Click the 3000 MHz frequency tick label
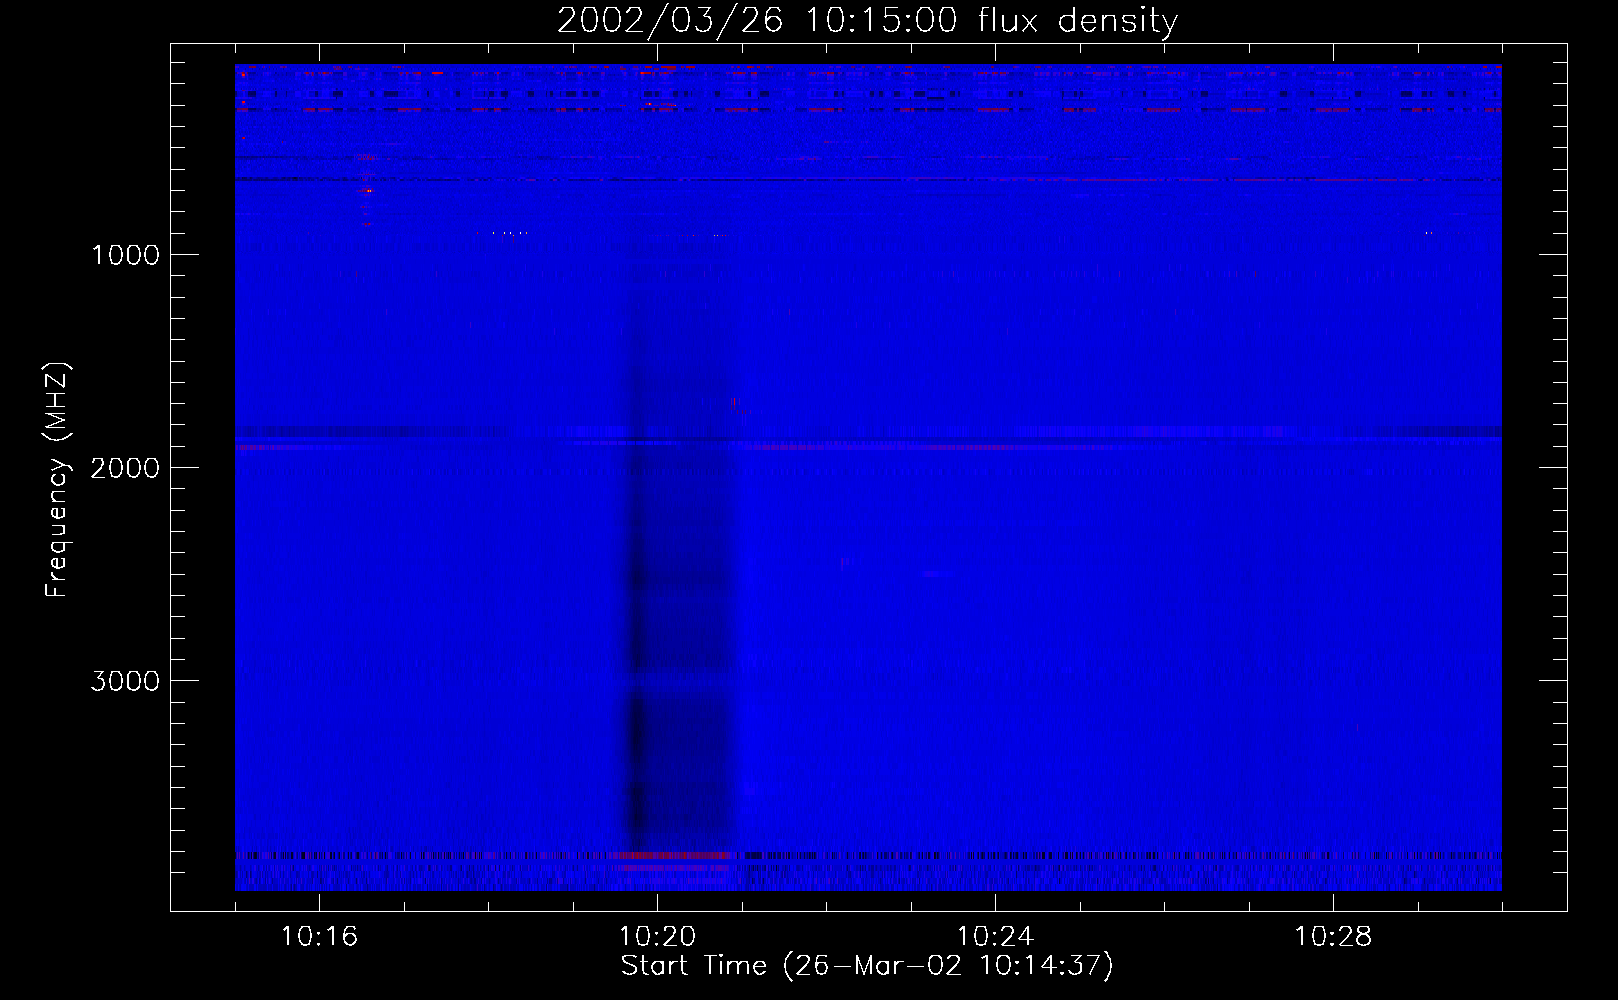The image size is (1618, 1000). click(125, 681)
